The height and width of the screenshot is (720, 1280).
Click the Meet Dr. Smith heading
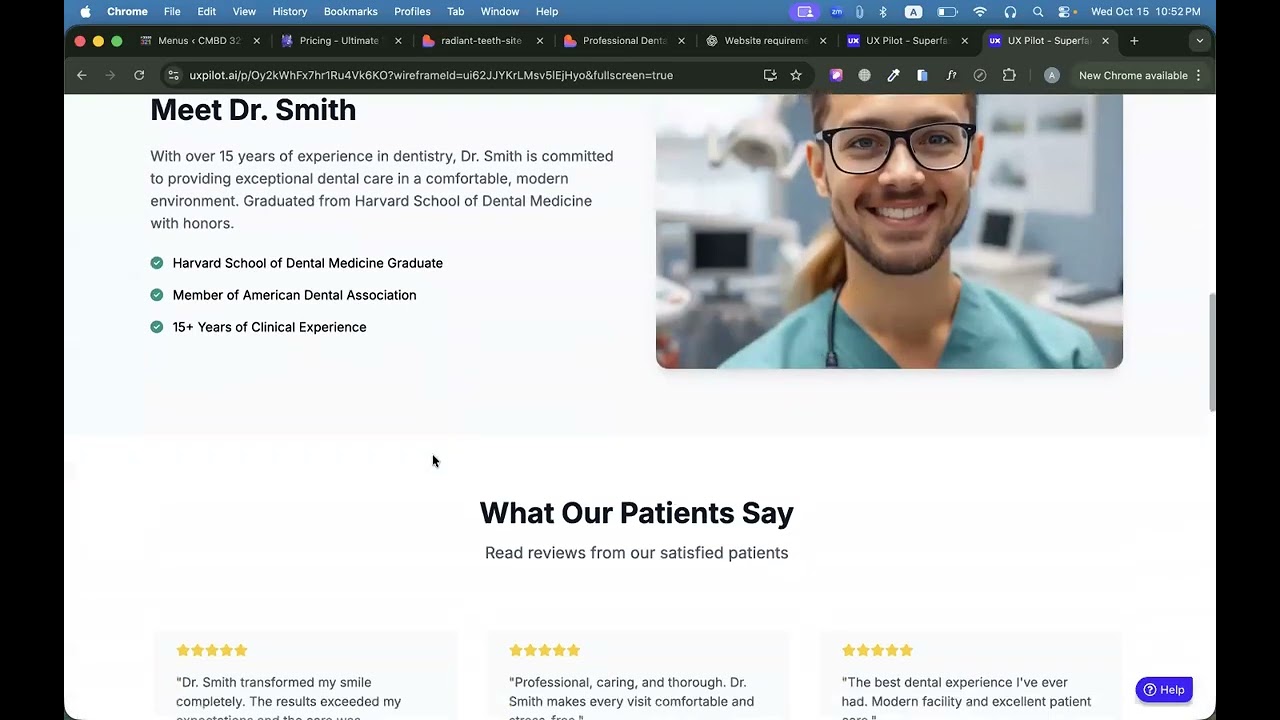point(253,110)
